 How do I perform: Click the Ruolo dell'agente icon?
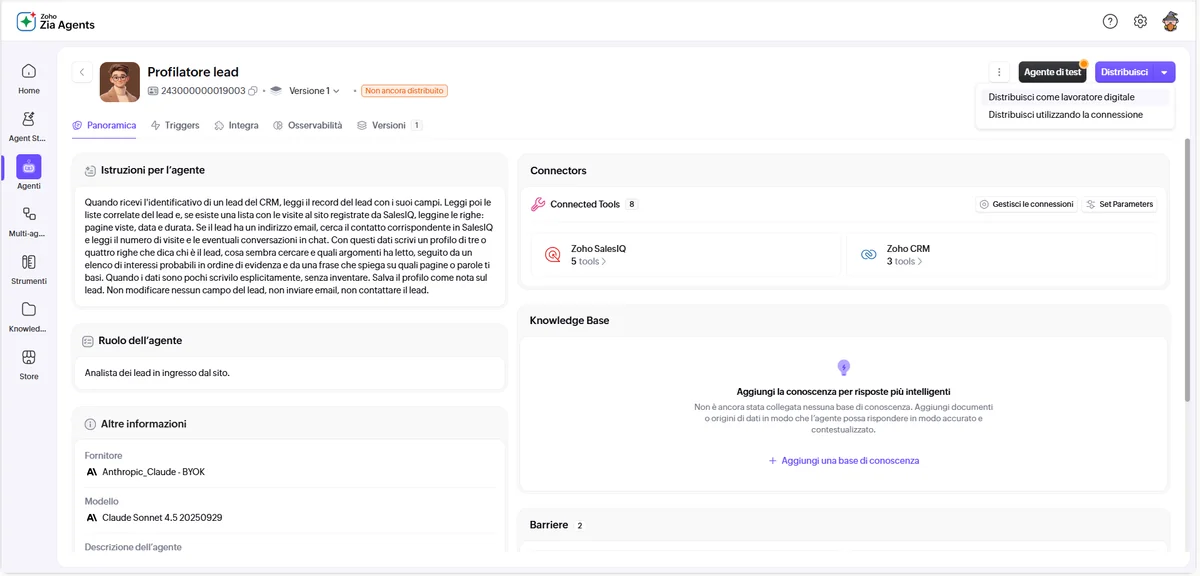point(89,341)
